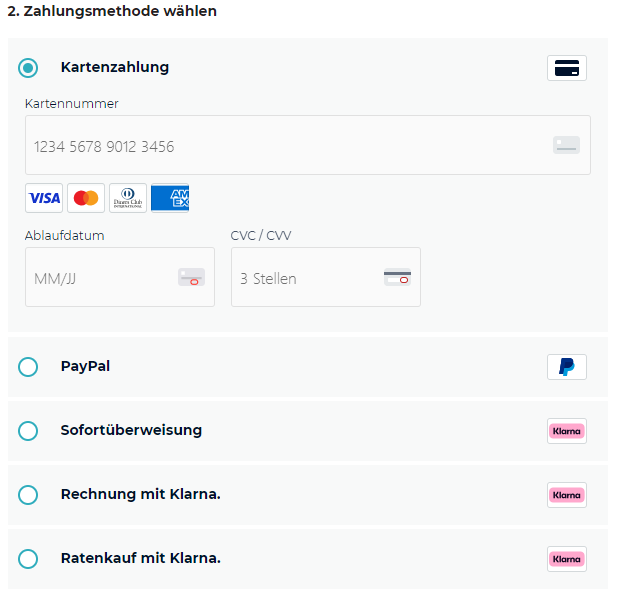Viewport: 618px width, 595px height.
Task: Select the Kartenzahlung radio button
Action: pos(28,68)
